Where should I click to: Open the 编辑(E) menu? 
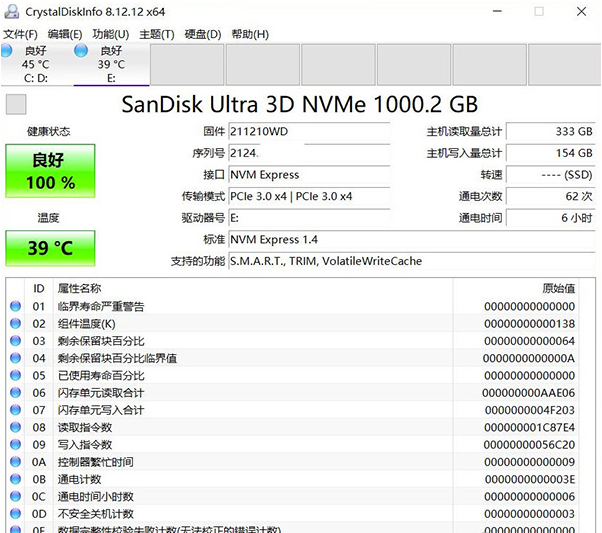point(65,34)
